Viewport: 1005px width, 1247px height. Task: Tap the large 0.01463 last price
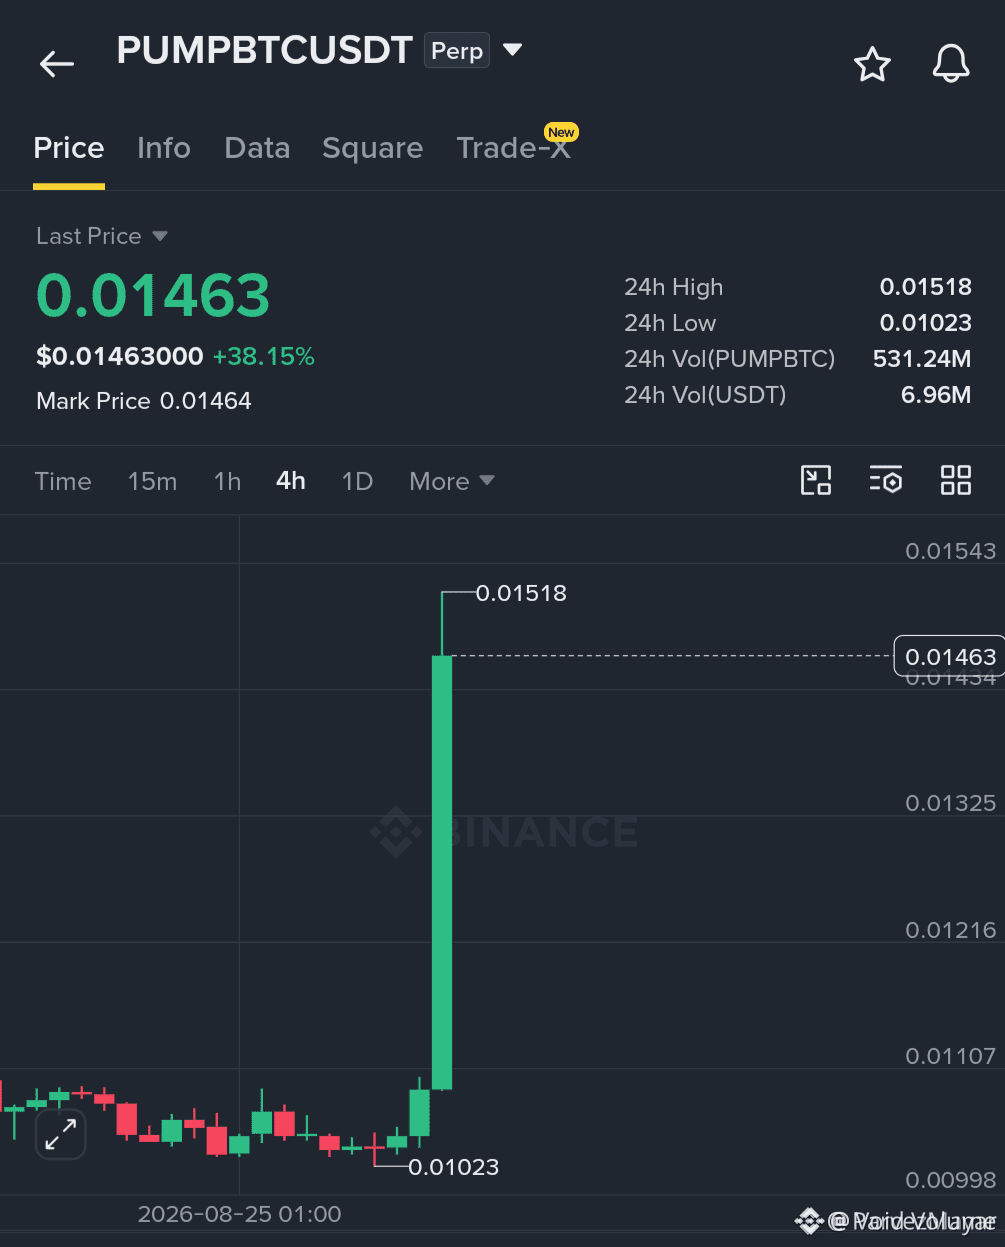(x=153, y=296)
